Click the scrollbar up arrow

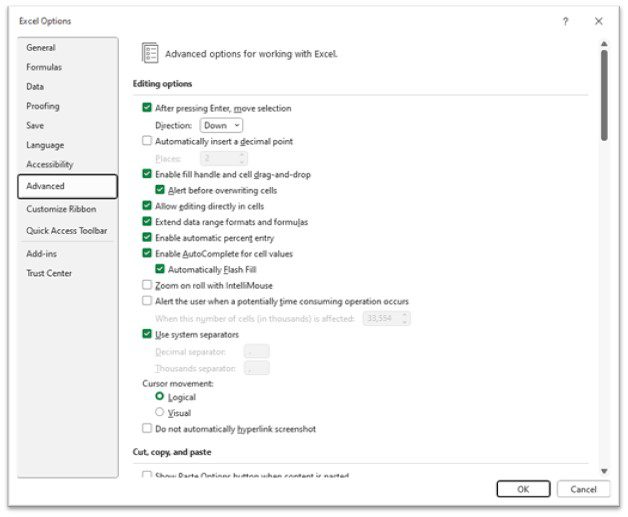tap(604, 44)
